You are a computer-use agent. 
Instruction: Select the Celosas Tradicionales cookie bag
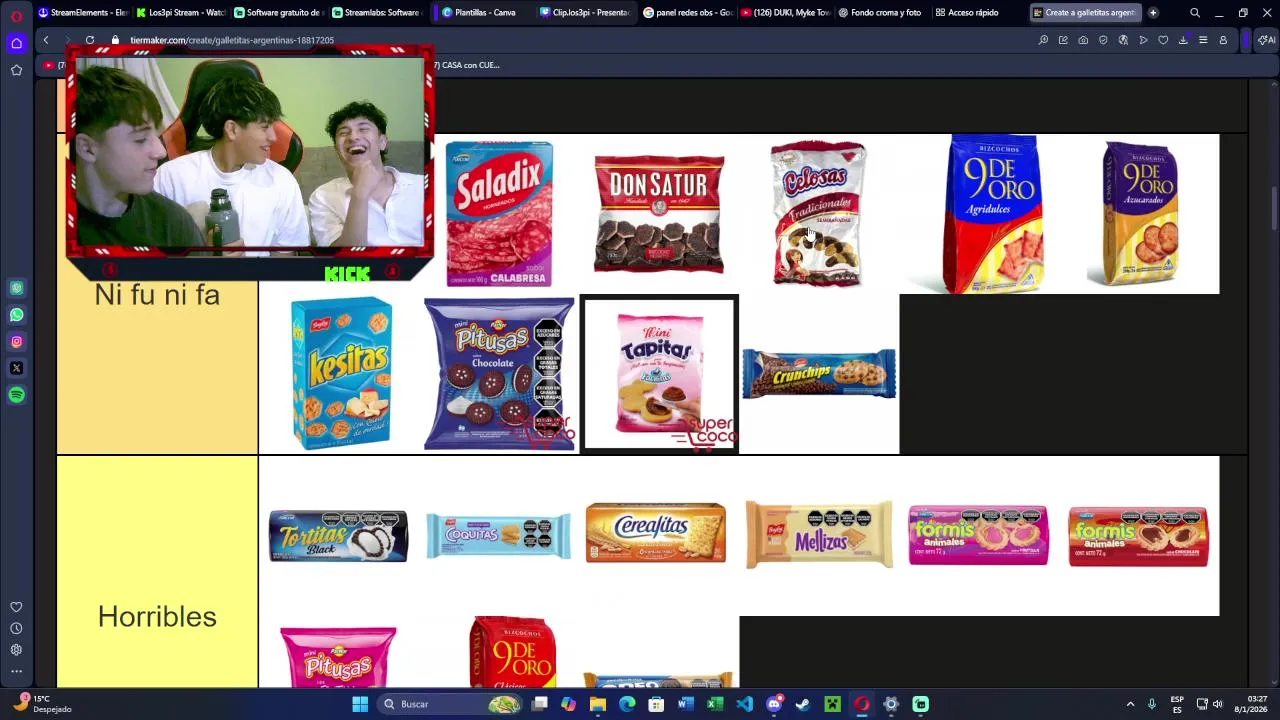pos(818,214)
